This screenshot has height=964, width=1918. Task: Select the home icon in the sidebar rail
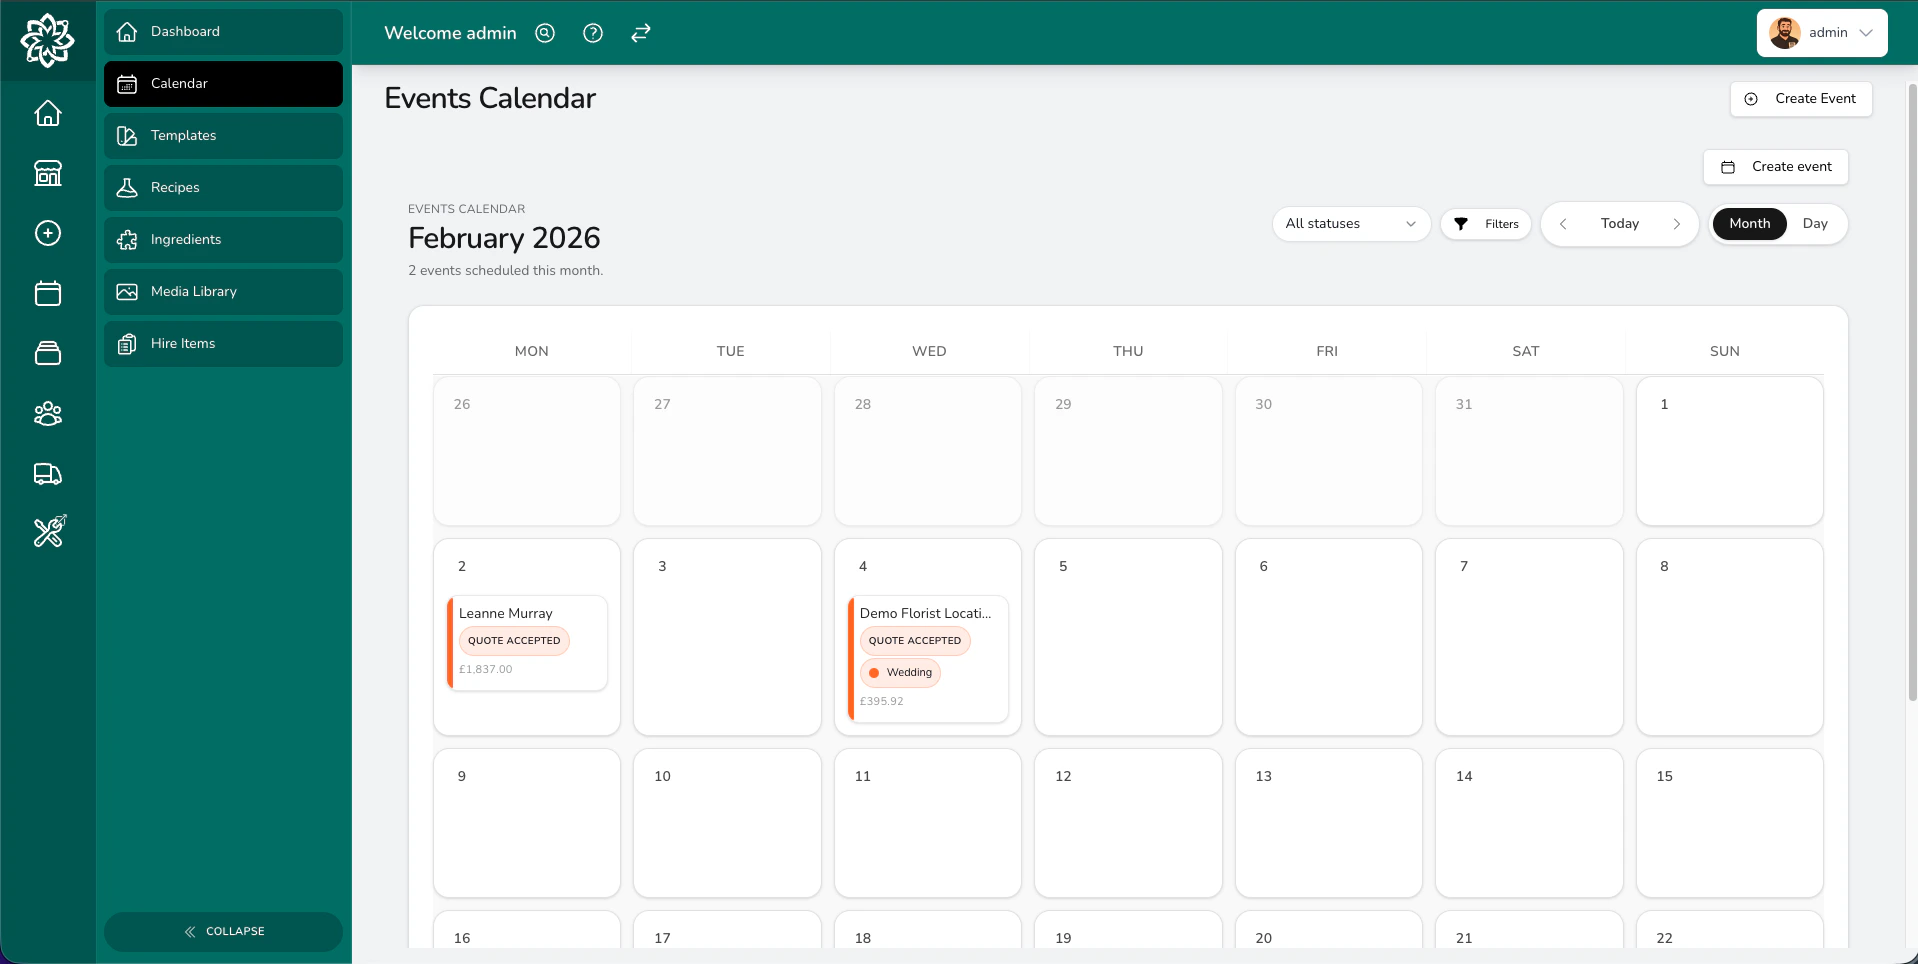tap(47, 113)
